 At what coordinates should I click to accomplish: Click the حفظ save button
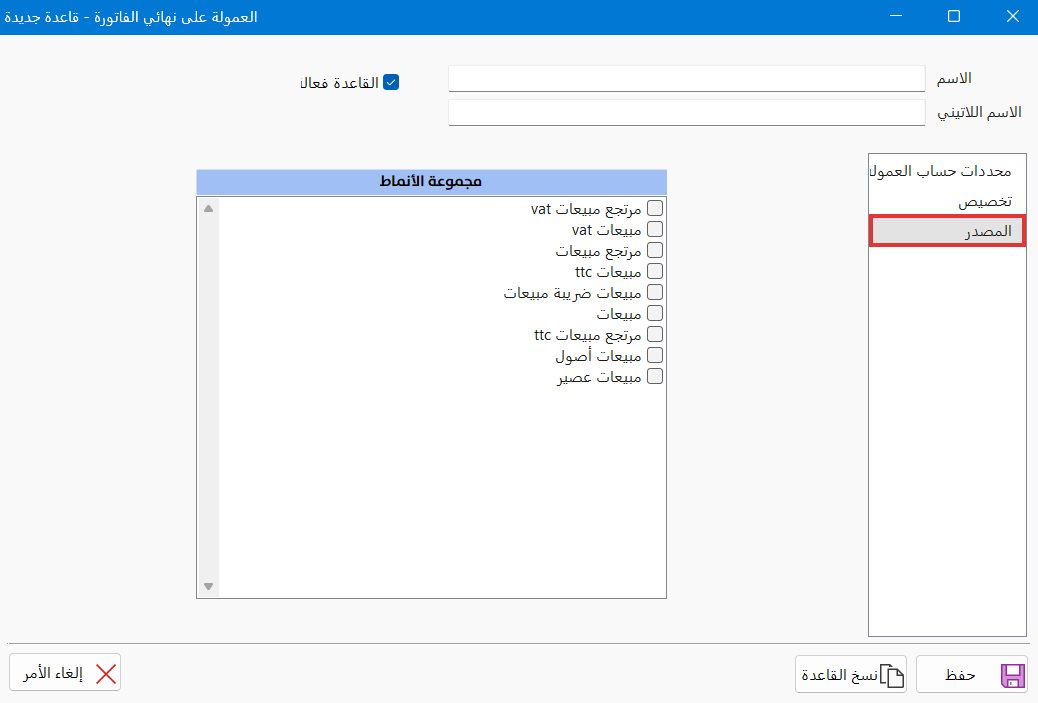[972, 675]
